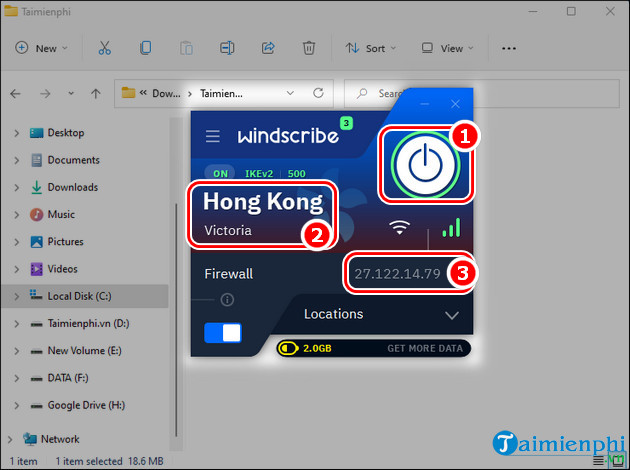Click the Paste icon in Explorer toolbar

[186, 48]
